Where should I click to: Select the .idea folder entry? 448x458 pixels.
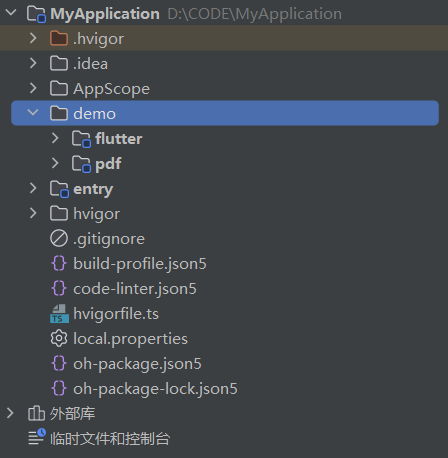91,64
